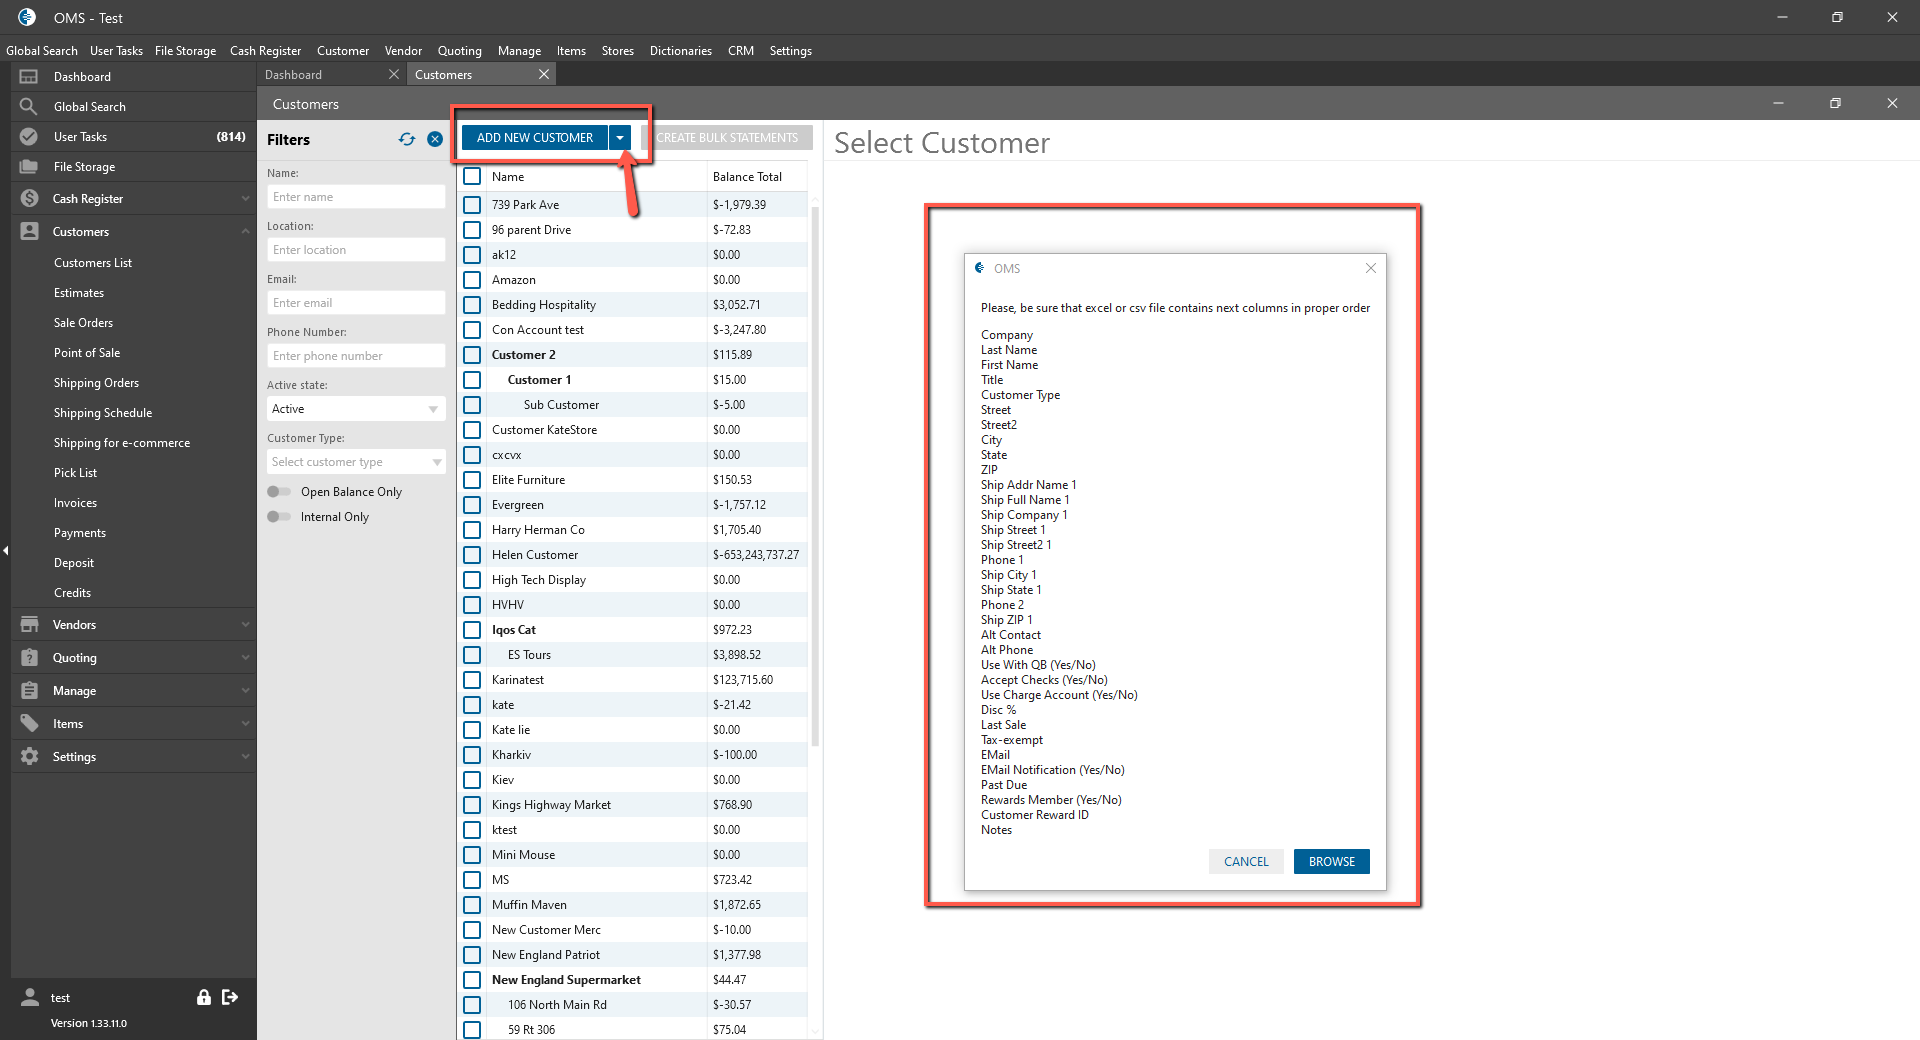
Task: Click the refresh filters icon
Action: [x=406, y=140]
